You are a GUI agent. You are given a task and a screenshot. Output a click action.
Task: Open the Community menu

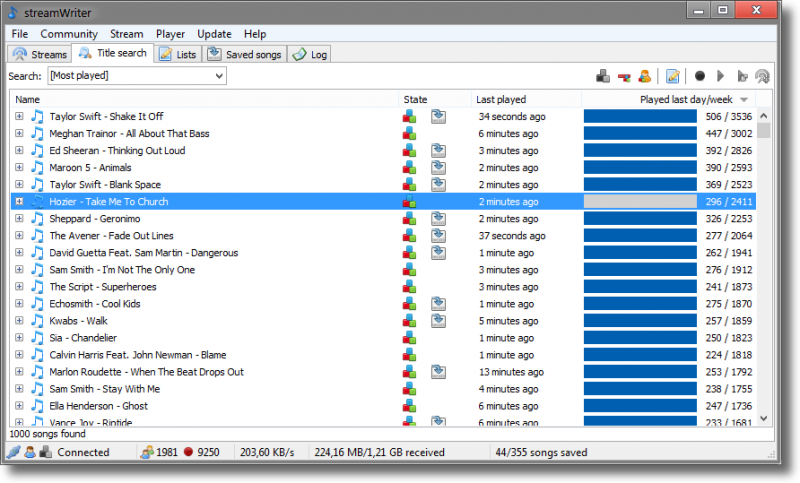tap(69, 34)
